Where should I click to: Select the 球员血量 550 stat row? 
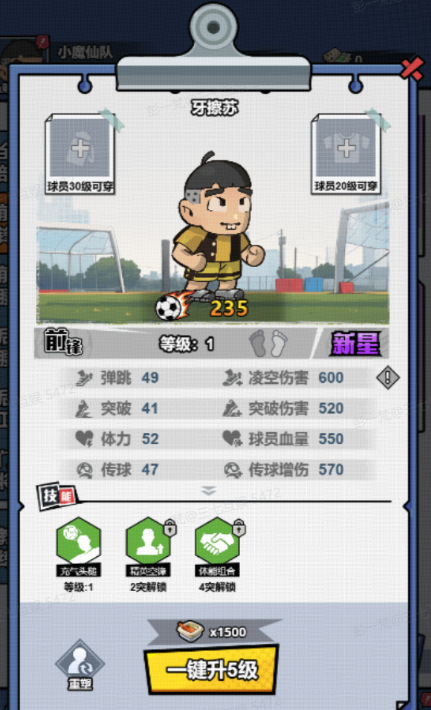[295, 438]
